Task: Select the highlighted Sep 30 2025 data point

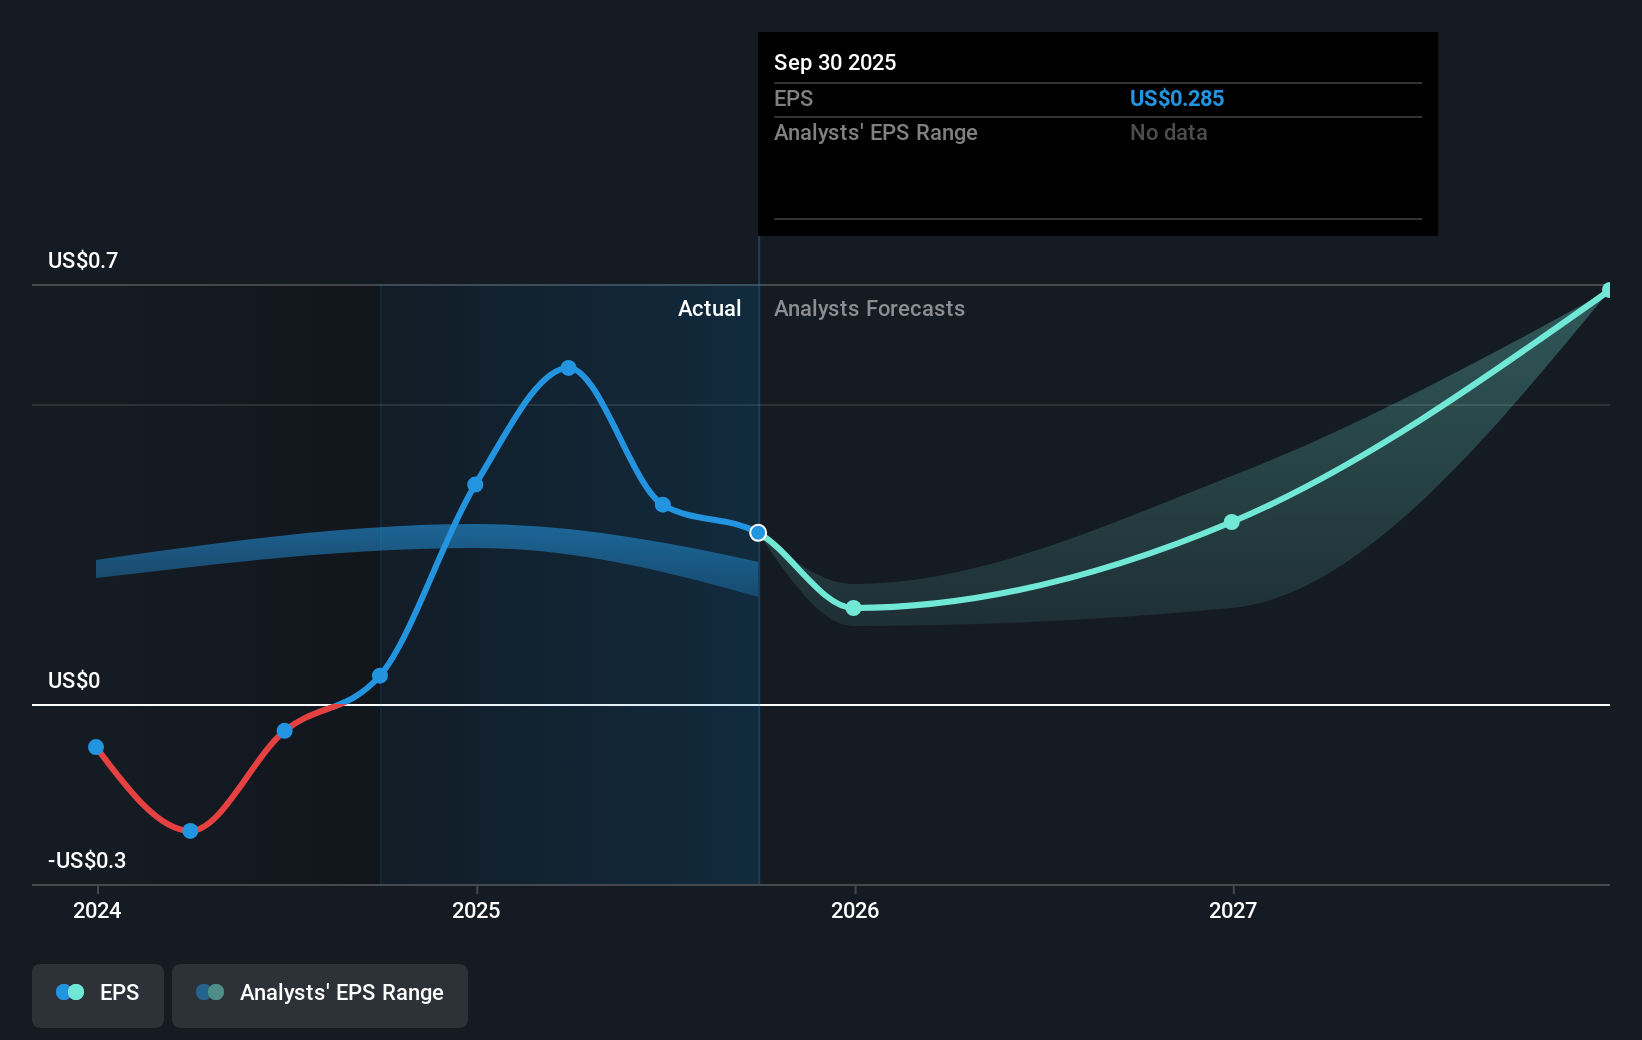Action: point(758,533)
